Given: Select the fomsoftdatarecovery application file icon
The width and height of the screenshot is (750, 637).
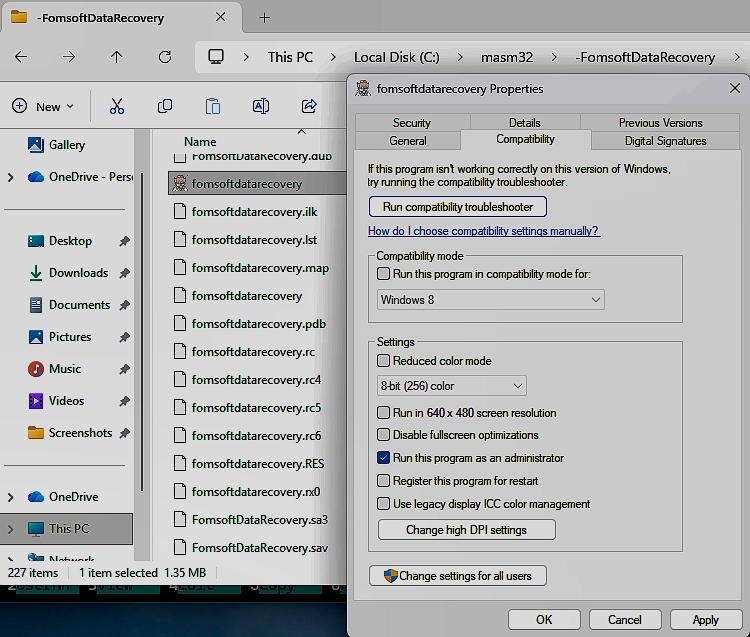Looking at the screenshot, I should 180,184.
